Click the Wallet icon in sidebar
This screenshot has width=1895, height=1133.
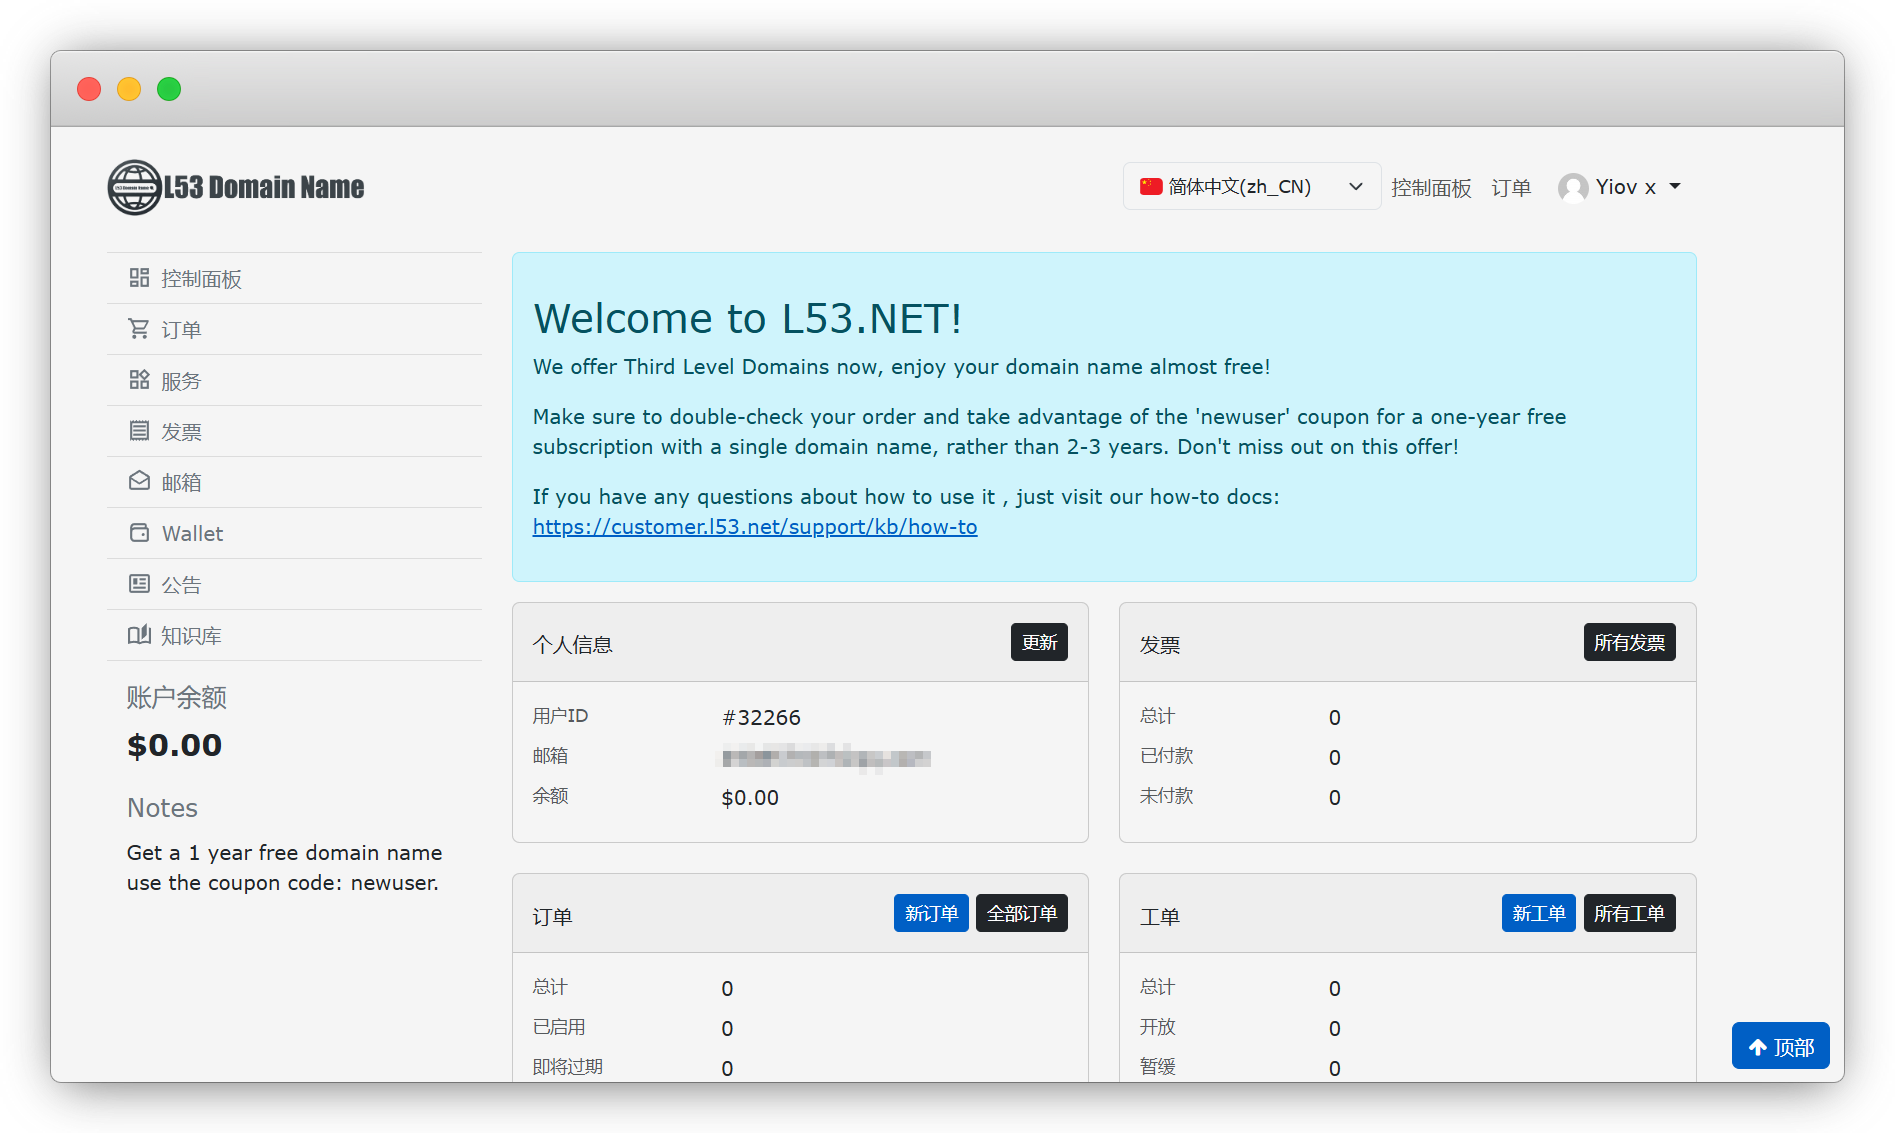(139, 533)
